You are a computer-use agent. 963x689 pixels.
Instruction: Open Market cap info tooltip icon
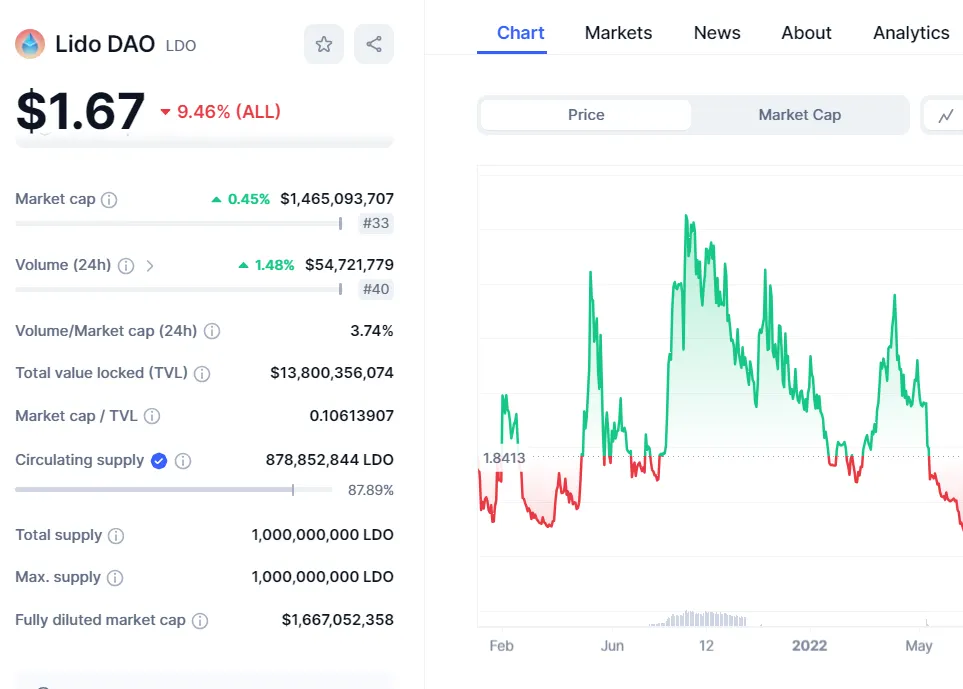click(x=109, y=199)
